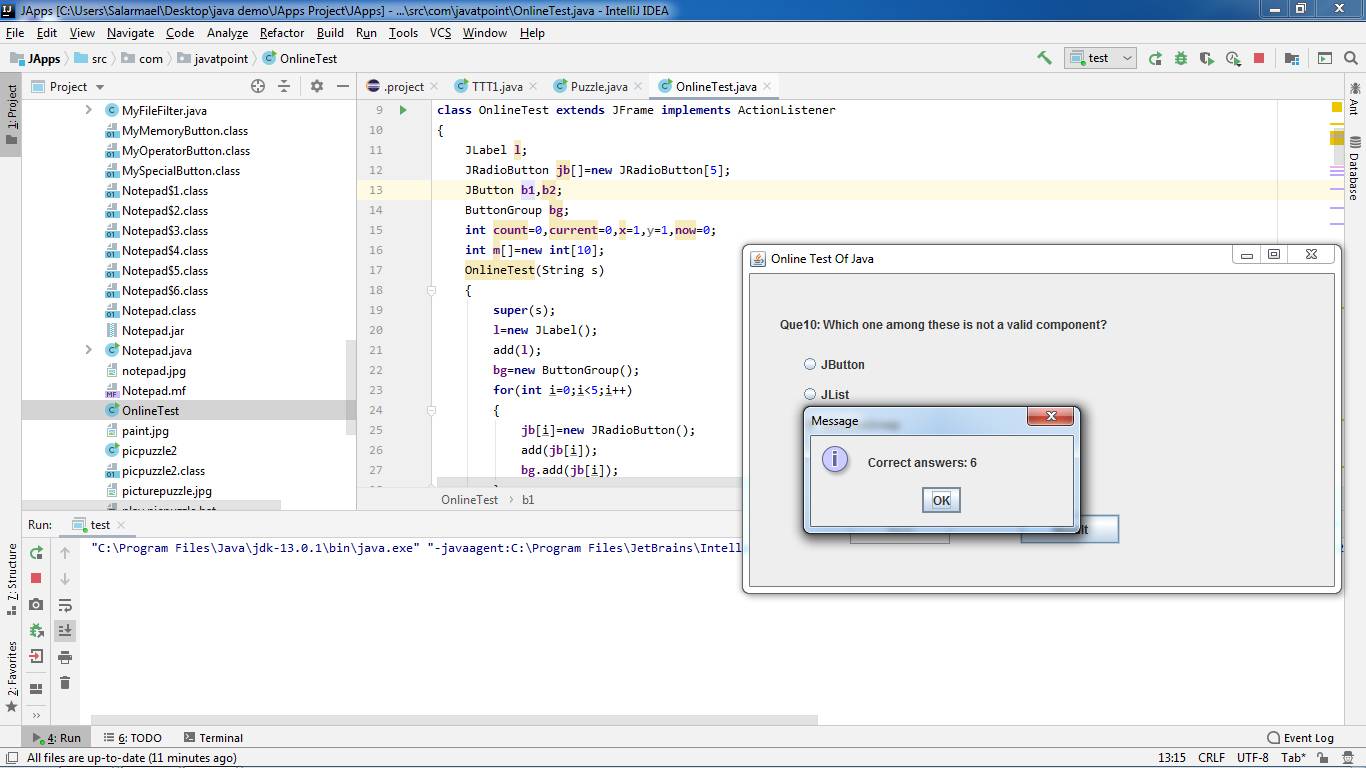Show more Run panel actions chevron

click(x=36, y=714)
